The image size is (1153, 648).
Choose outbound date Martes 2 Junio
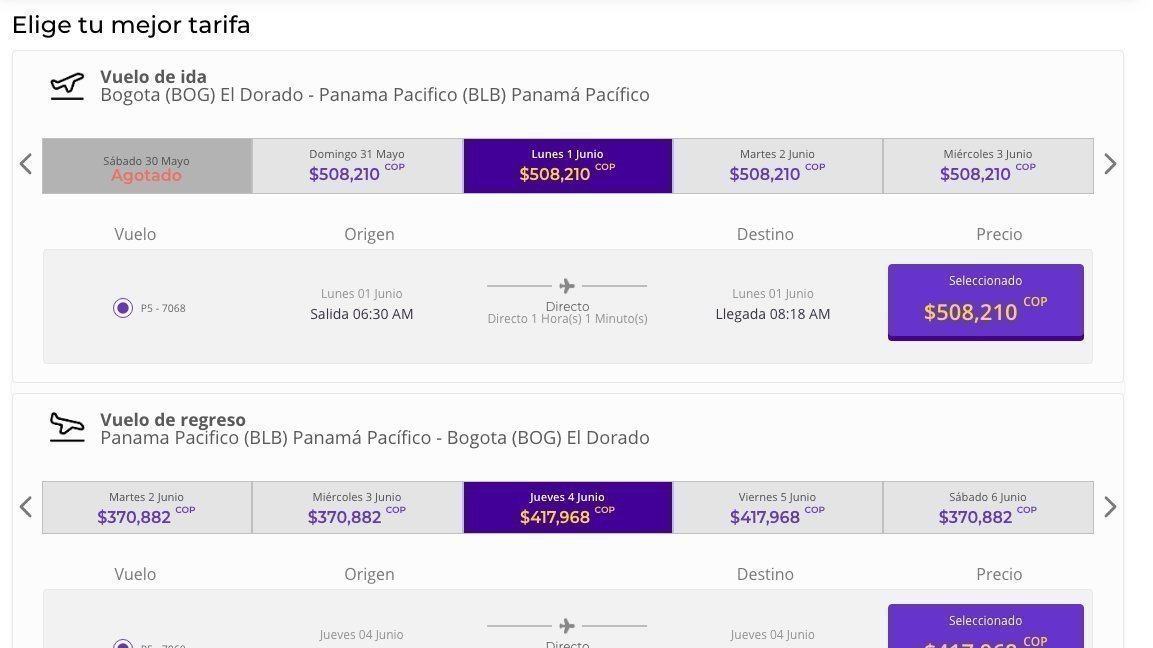point(777,166)
